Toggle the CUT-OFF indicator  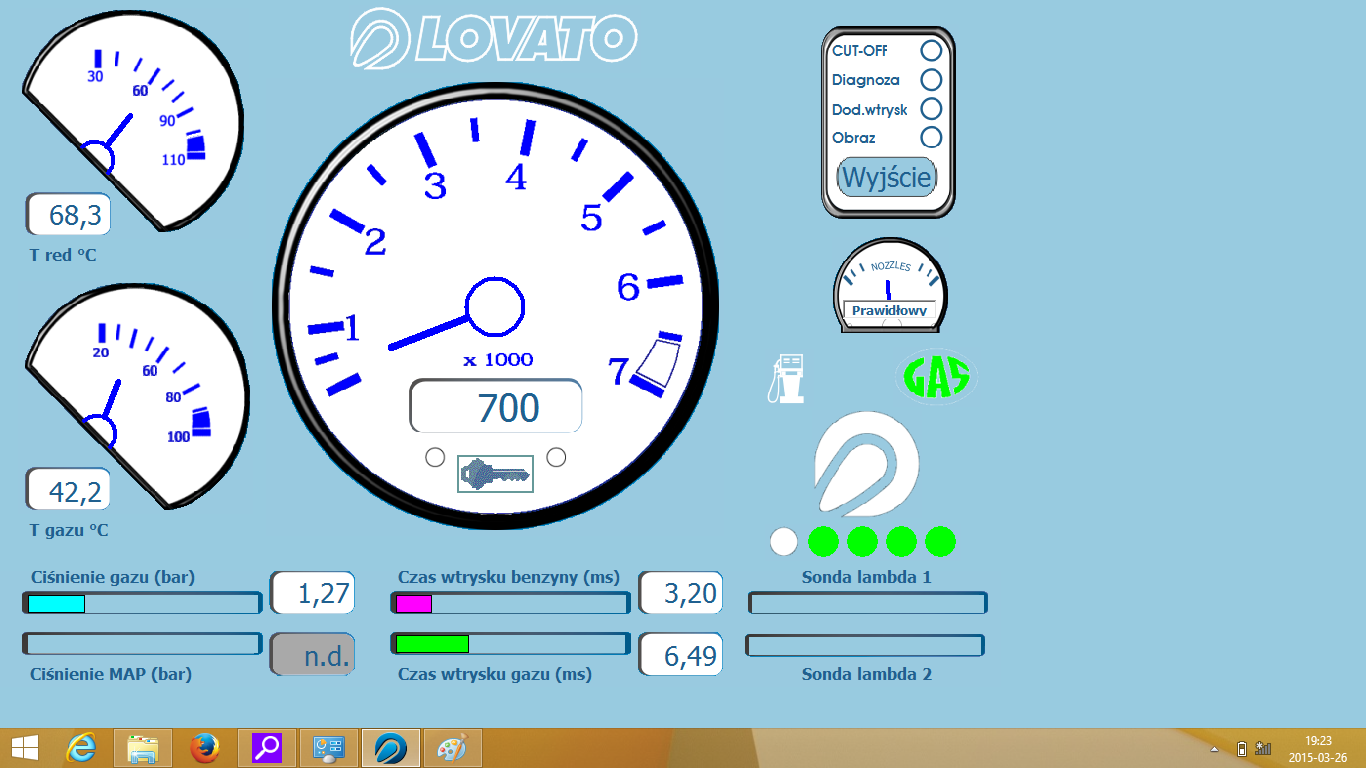point(930,51)
